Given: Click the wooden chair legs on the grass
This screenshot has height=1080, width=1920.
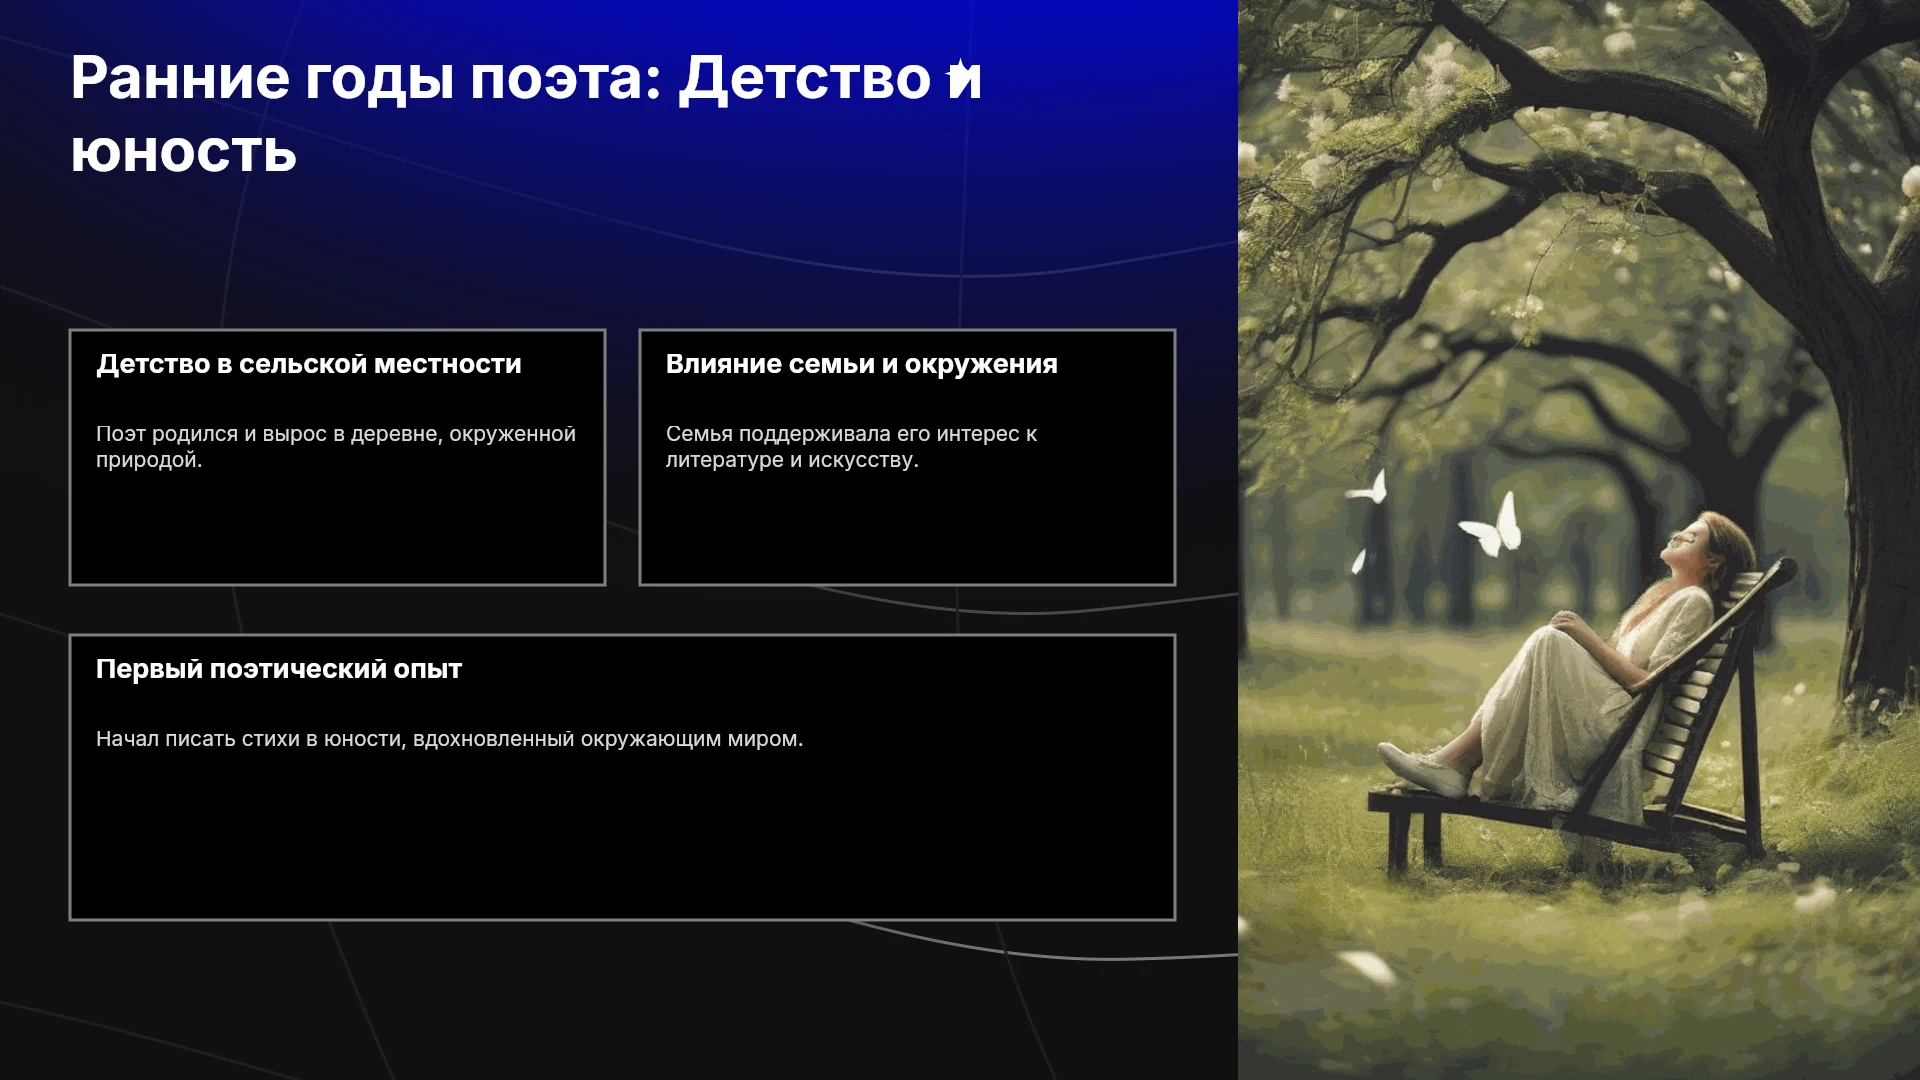Looking at the screenshot, I should point(1415,838).
